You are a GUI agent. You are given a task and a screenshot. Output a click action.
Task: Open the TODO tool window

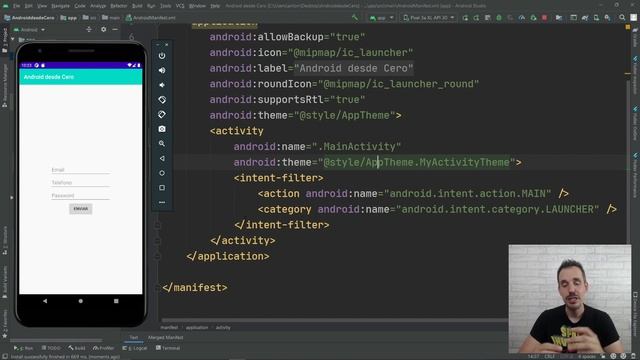click(x=51, y=348)
